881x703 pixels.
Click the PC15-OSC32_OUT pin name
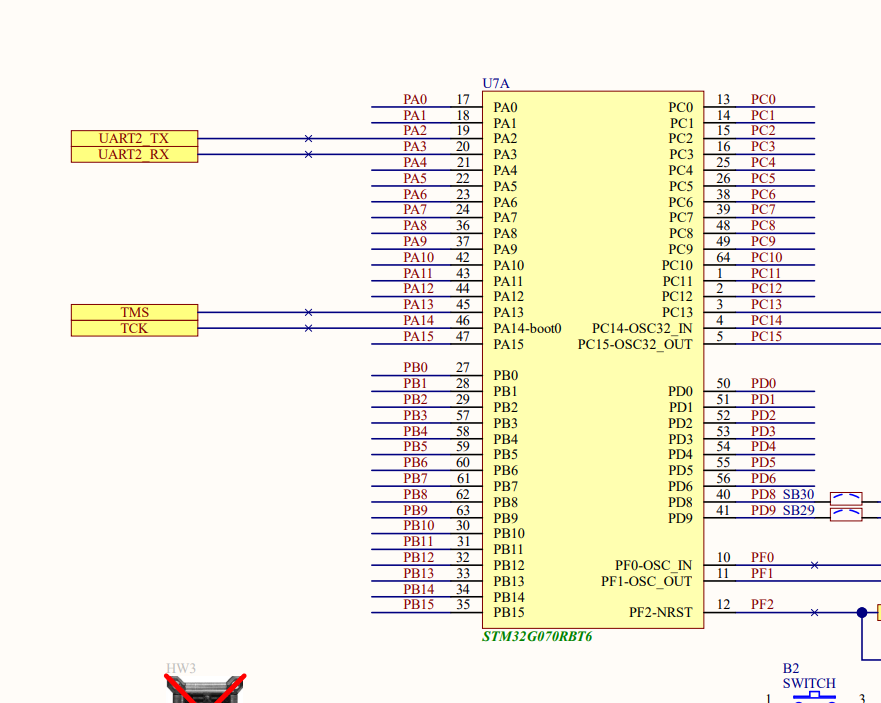pyautogui.click(x=635, y=344)
